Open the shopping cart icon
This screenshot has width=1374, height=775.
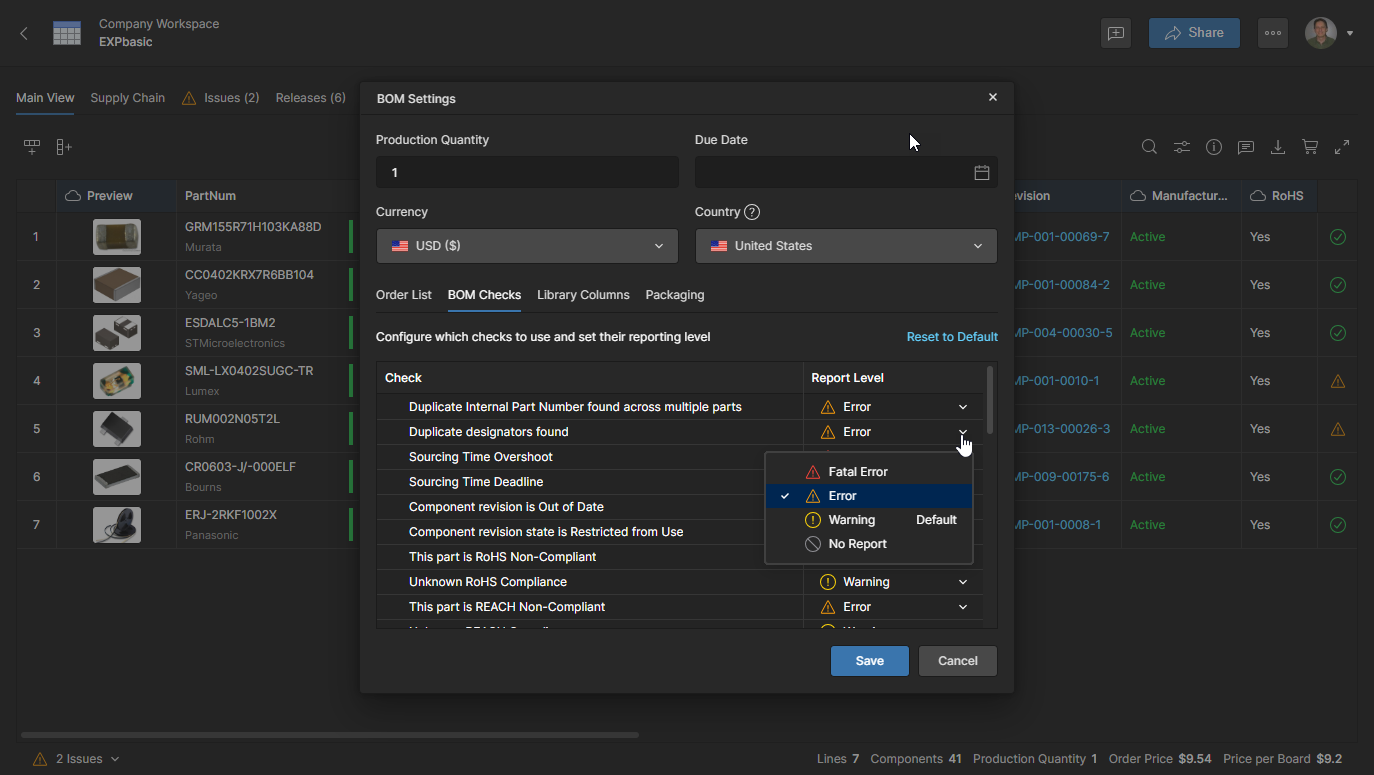[1309, 147]
